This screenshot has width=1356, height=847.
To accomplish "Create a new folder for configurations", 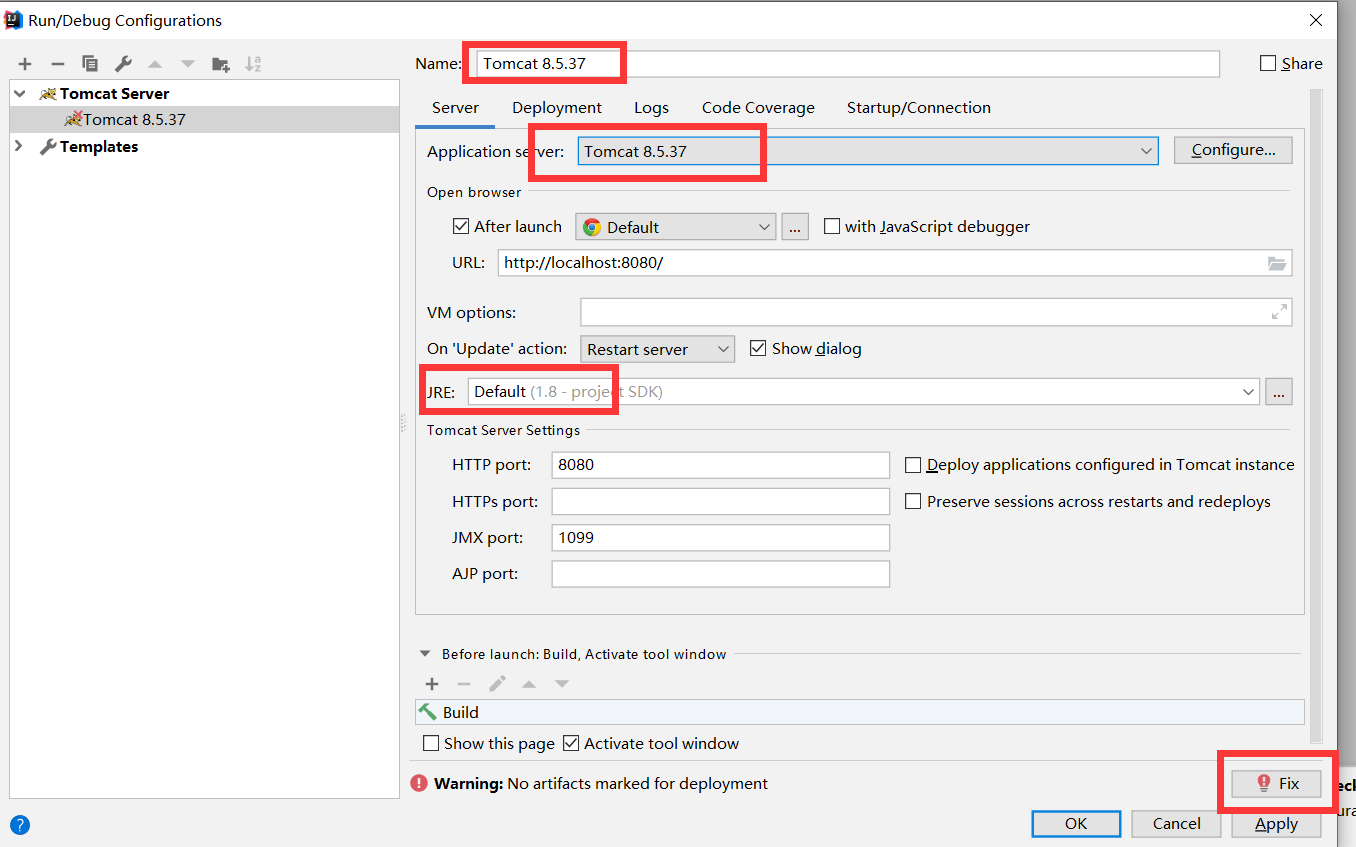I will [221, 64].
